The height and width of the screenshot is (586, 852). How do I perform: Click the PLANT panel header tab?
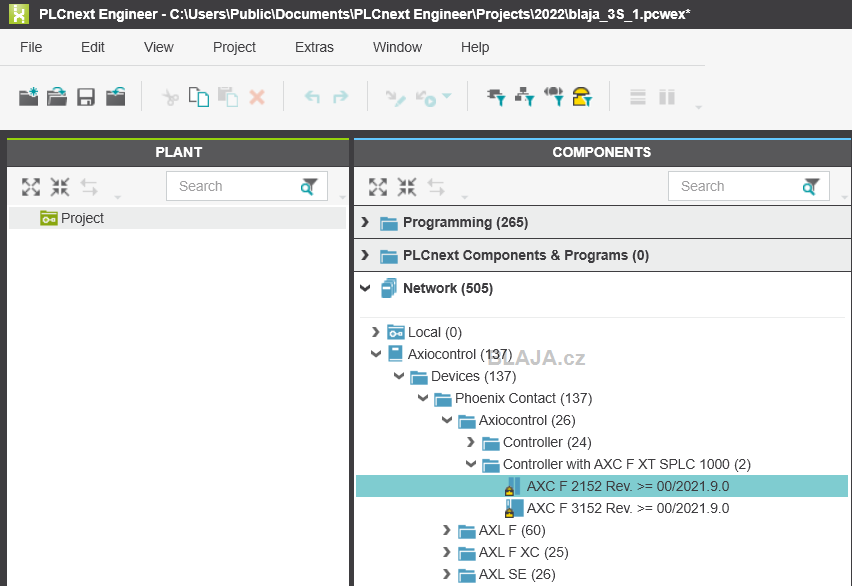[178, 152]
